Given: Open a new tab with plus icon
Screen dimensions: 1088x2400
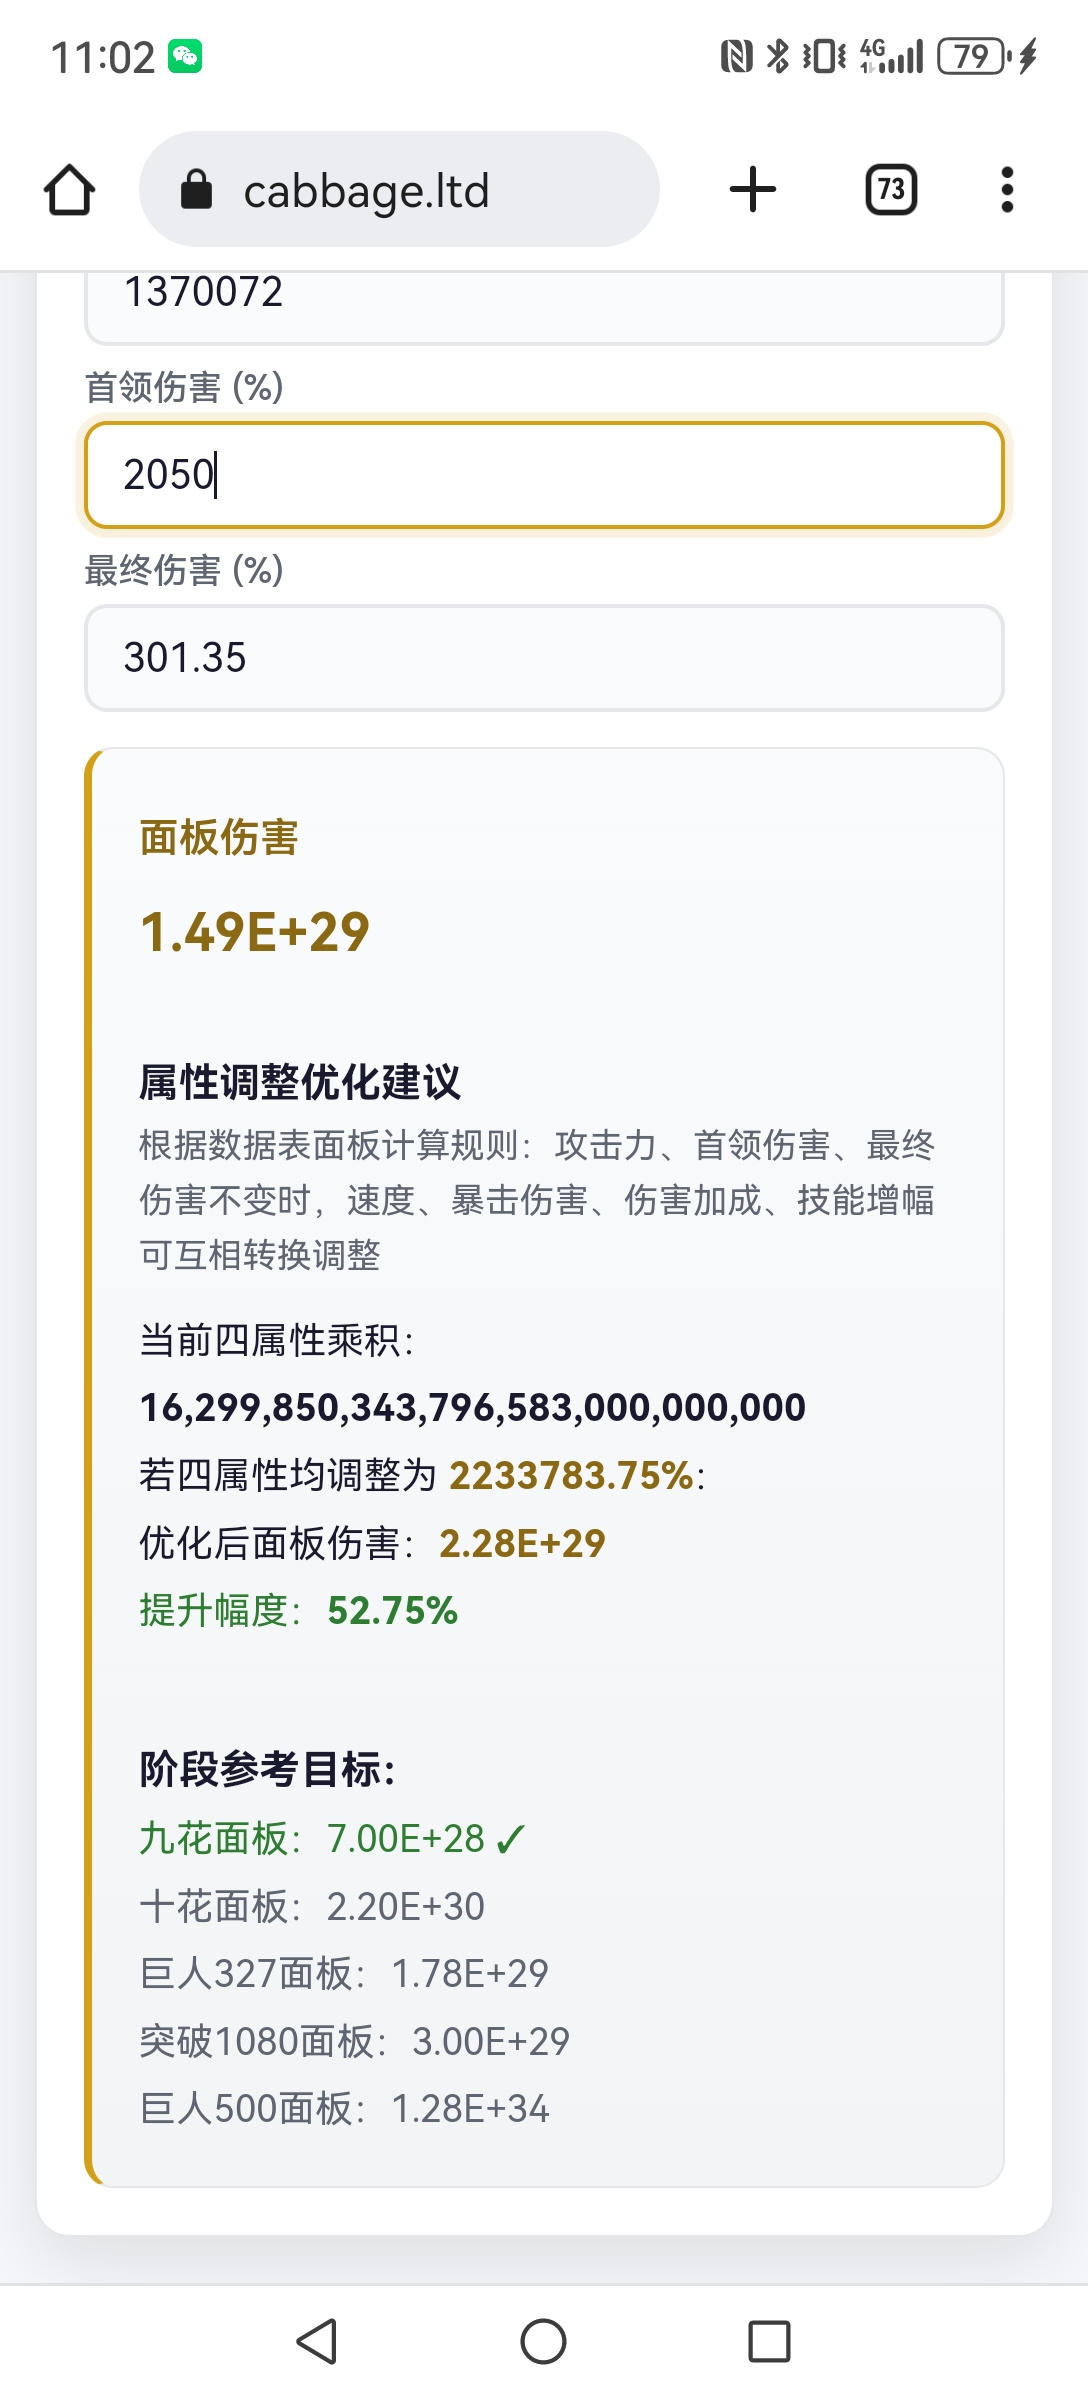Looking at the screenshot, I should pyautogui.click(x=753, y=190).
